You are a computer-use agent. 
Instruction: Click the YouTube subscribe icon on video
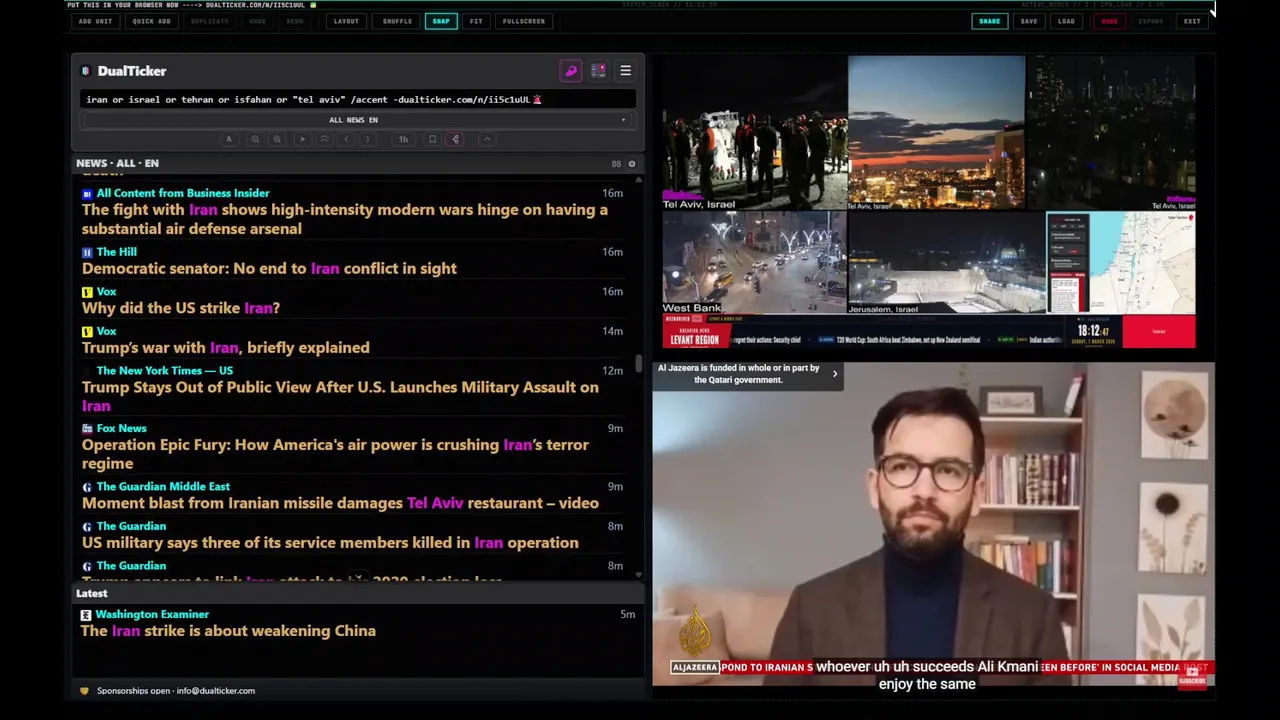coord(1192,676)
